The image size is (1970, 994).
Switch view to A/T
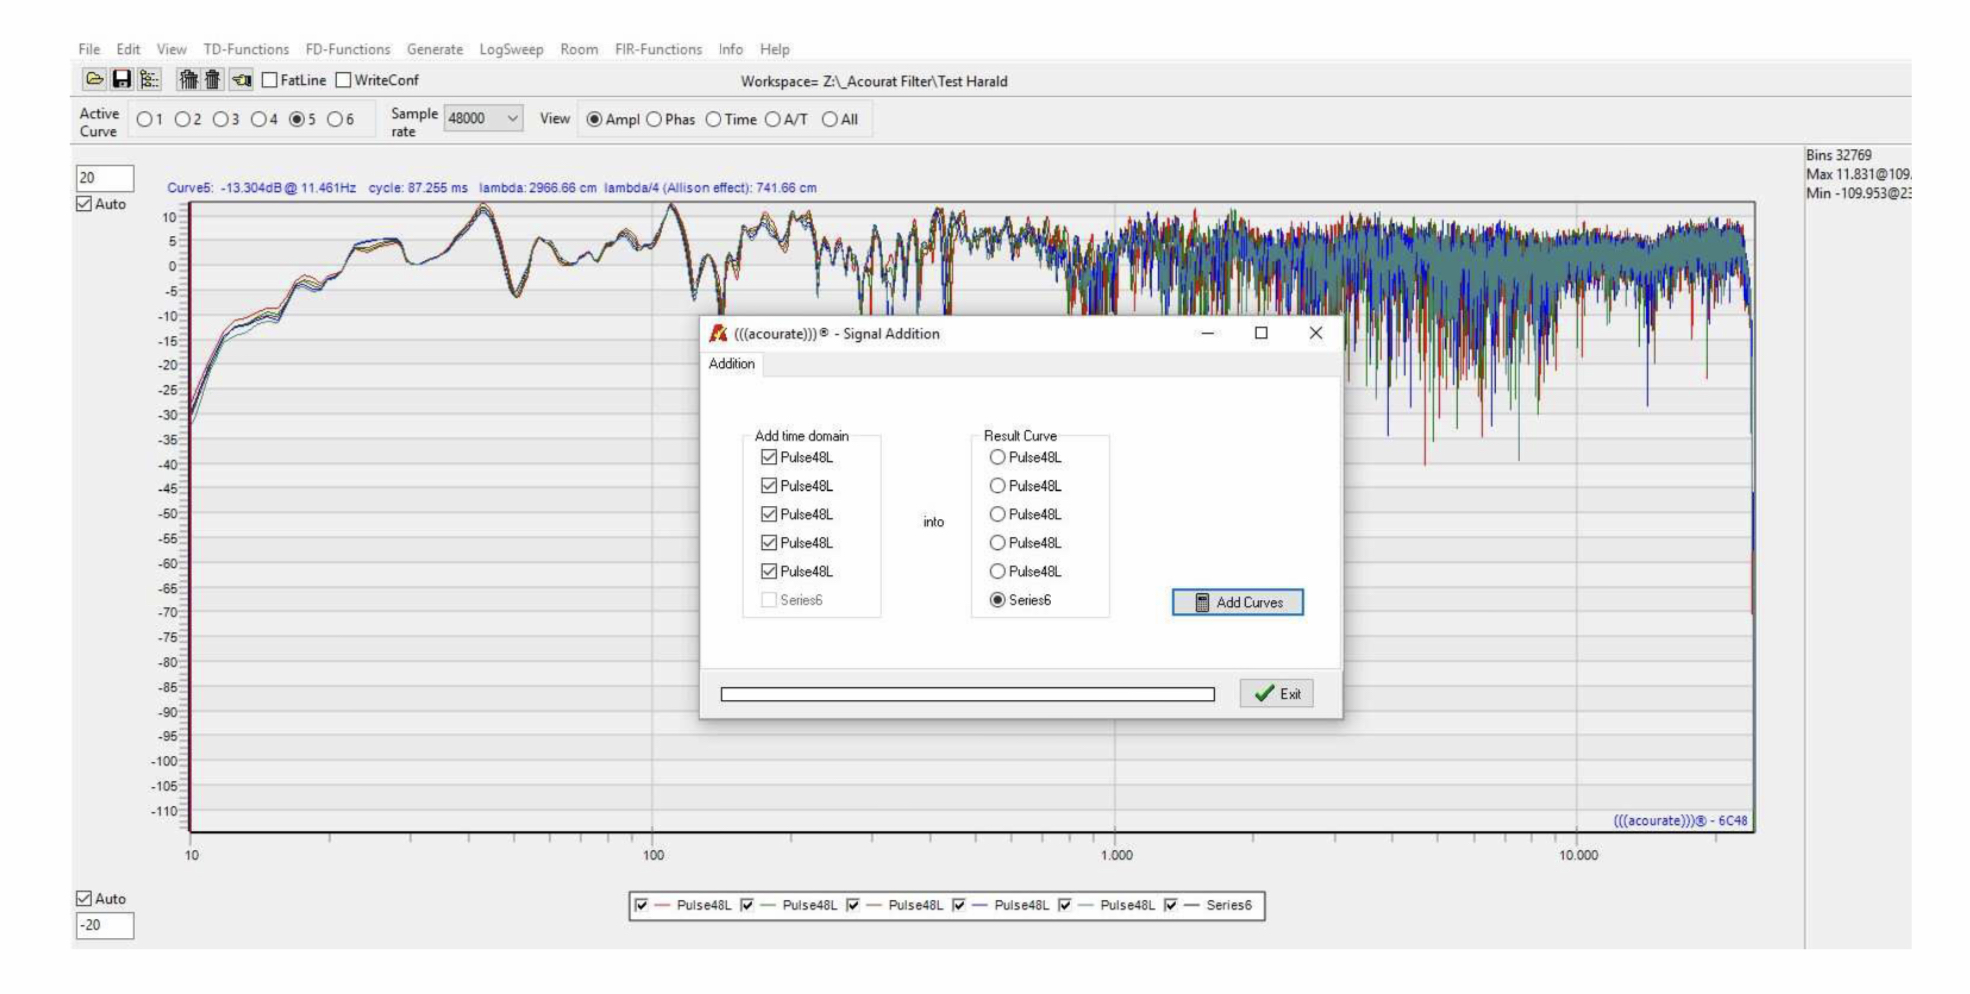pos(772,119)
